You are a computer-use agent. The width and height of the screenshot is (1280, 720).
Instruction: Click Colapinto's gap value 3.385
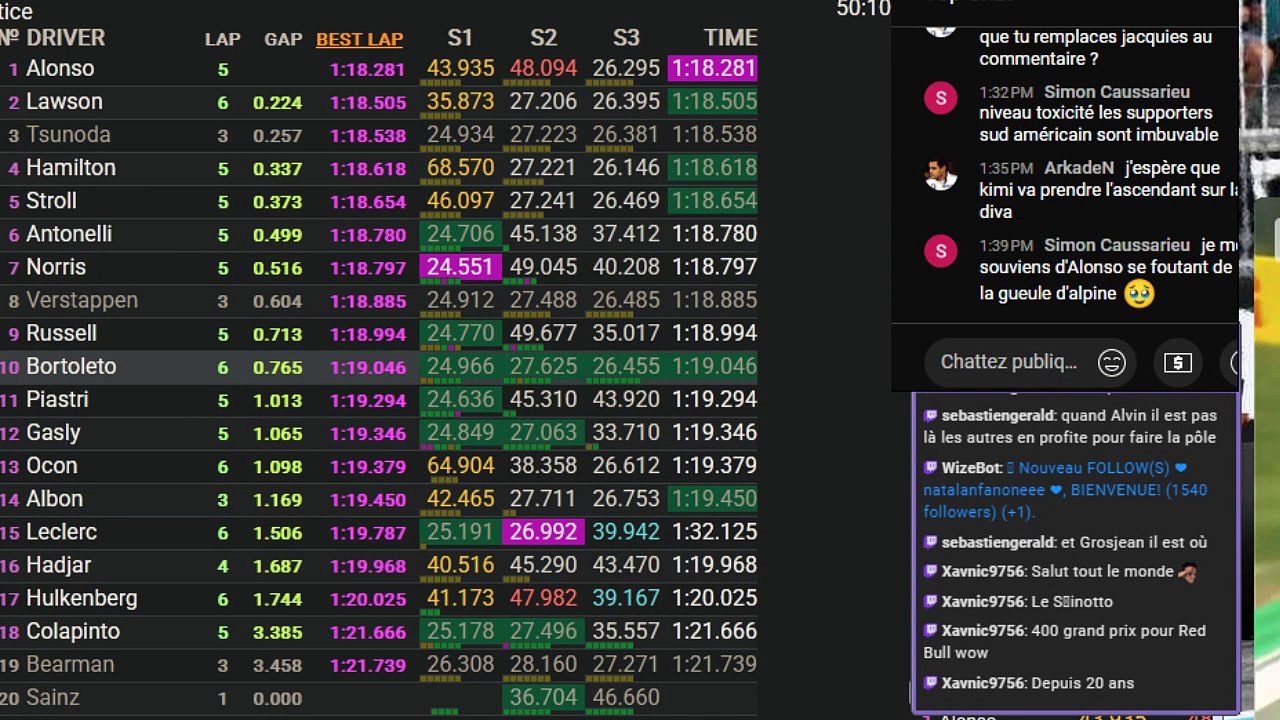click(277, 632)
